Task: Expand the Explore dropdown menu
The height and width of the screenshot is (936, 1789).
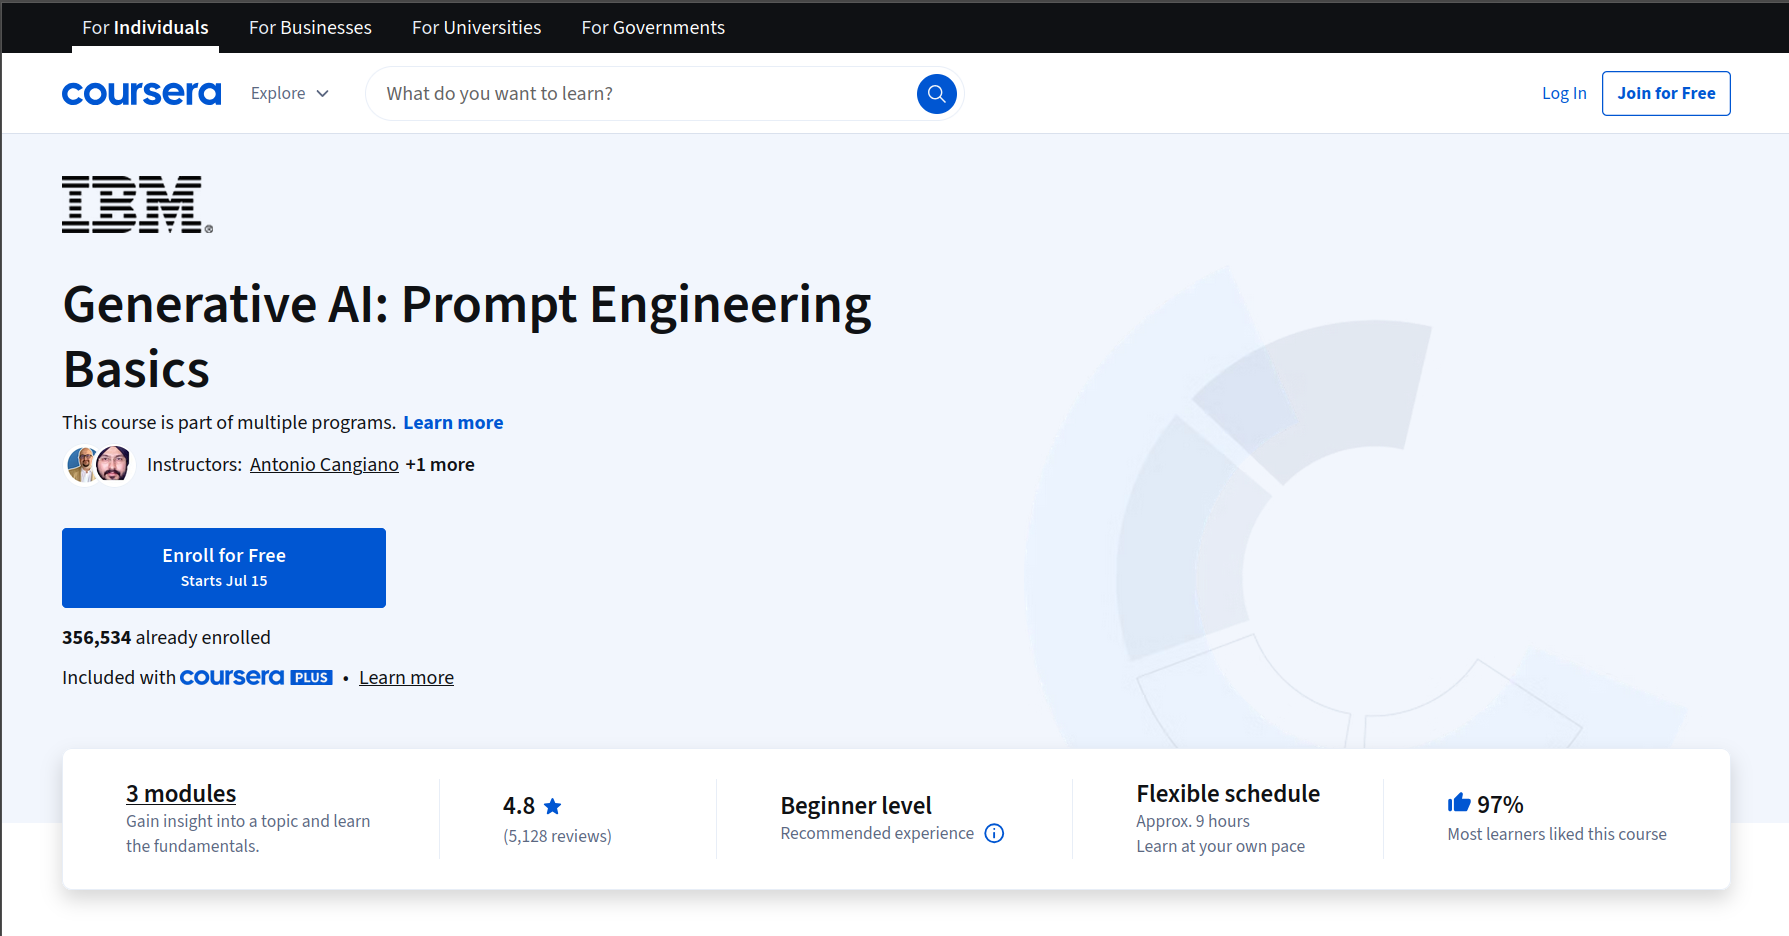Action: coord(289,94)
